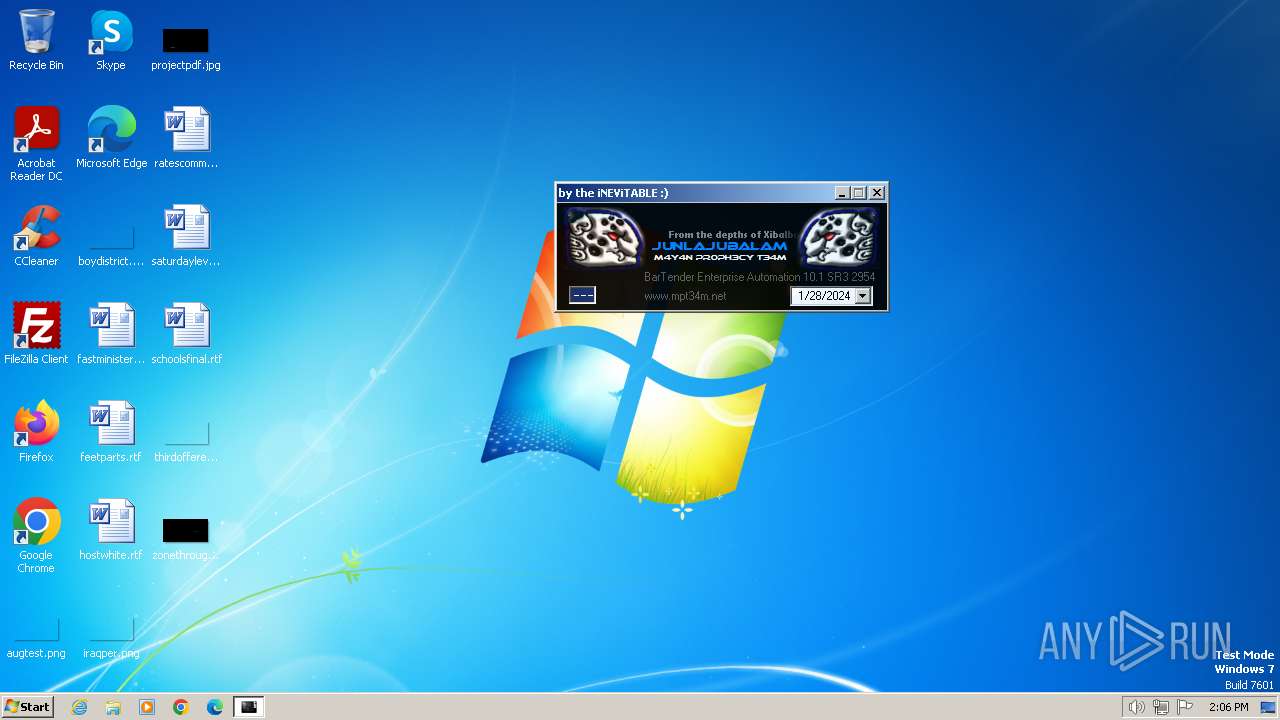The height and width of the screenshot is (720, 1280).
Task: Select projectpdf.jpg desktop file
Action: (186, 48)
